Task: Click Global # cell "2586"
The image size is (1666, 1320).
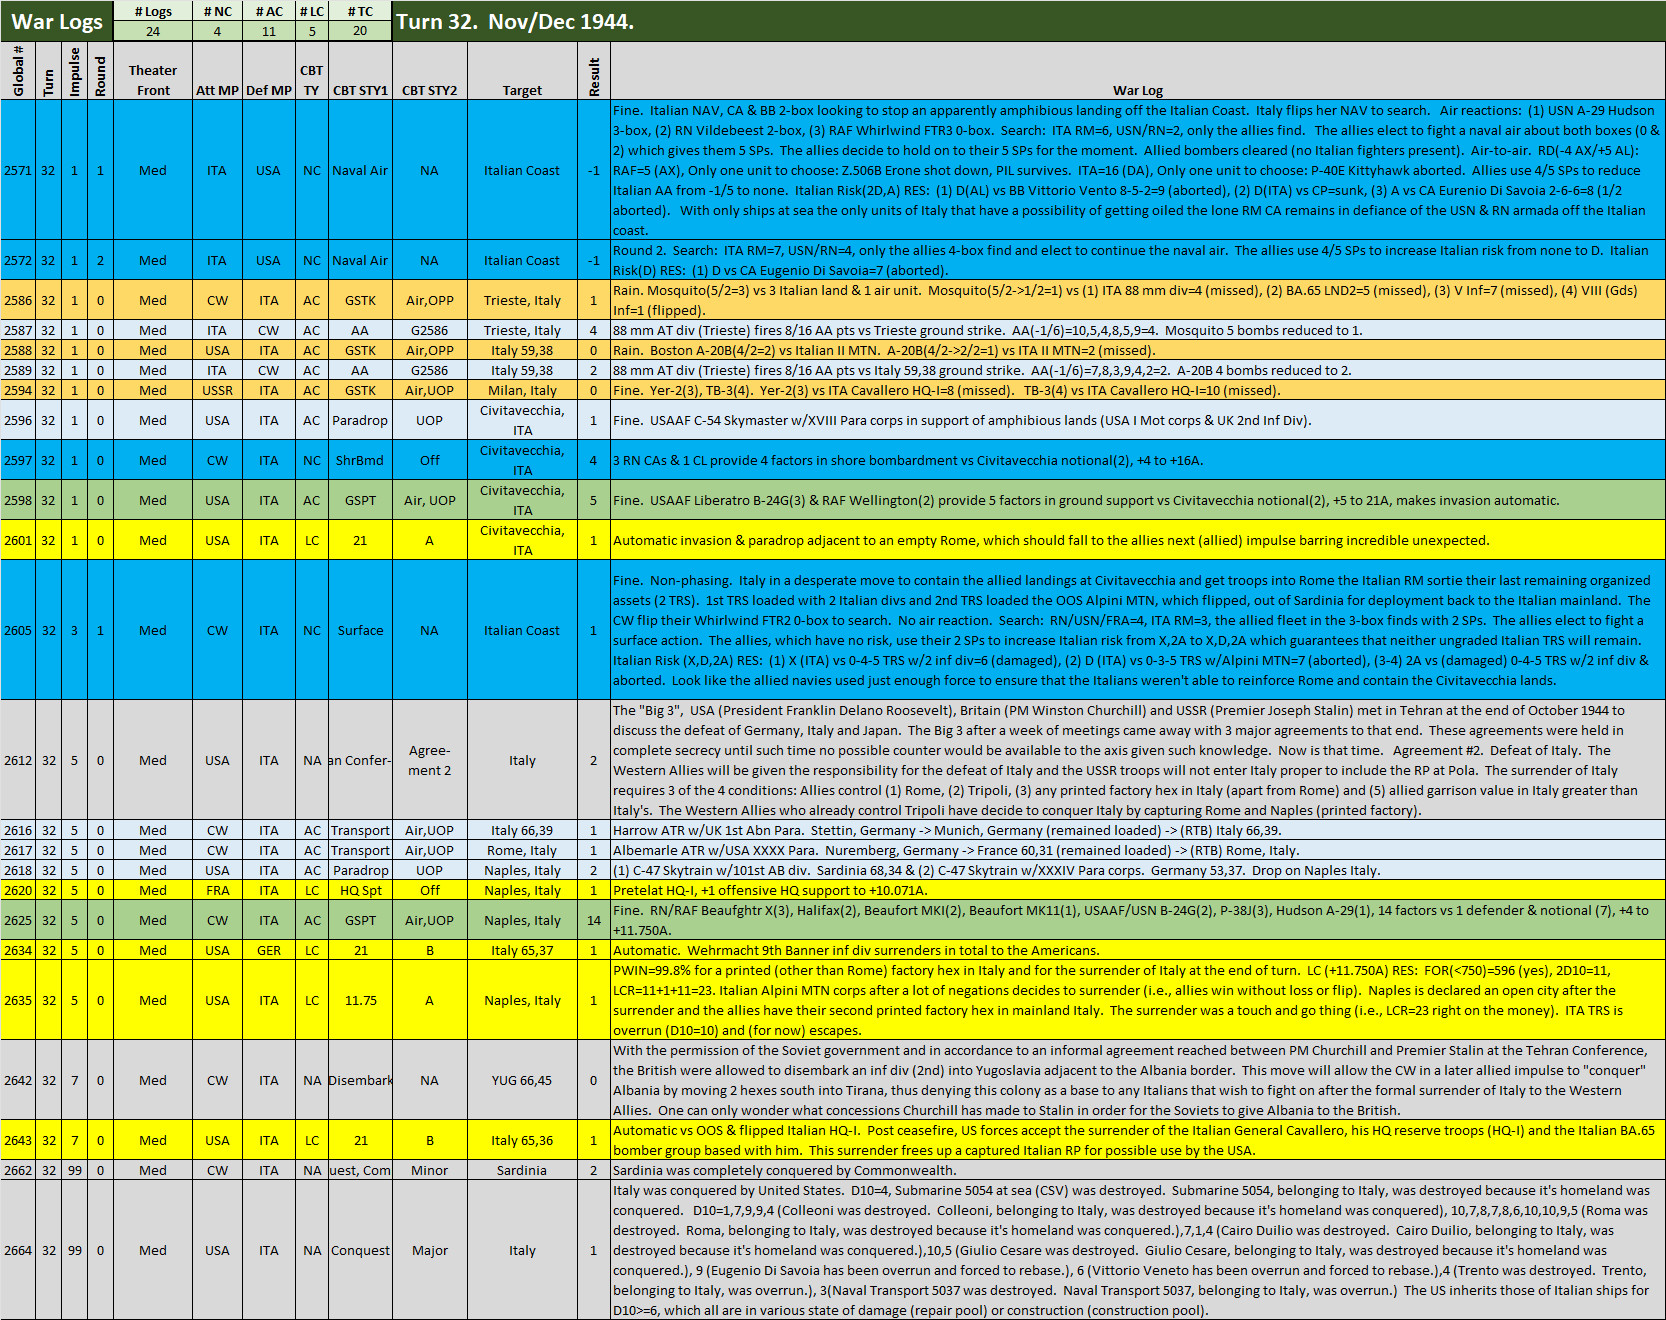Action: click(x=18, y=300)
